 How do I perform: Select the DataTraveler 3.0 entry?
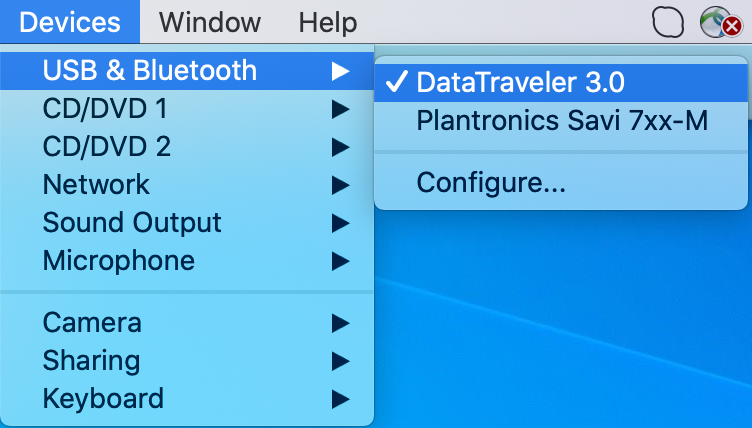click(x=520, y=82)
